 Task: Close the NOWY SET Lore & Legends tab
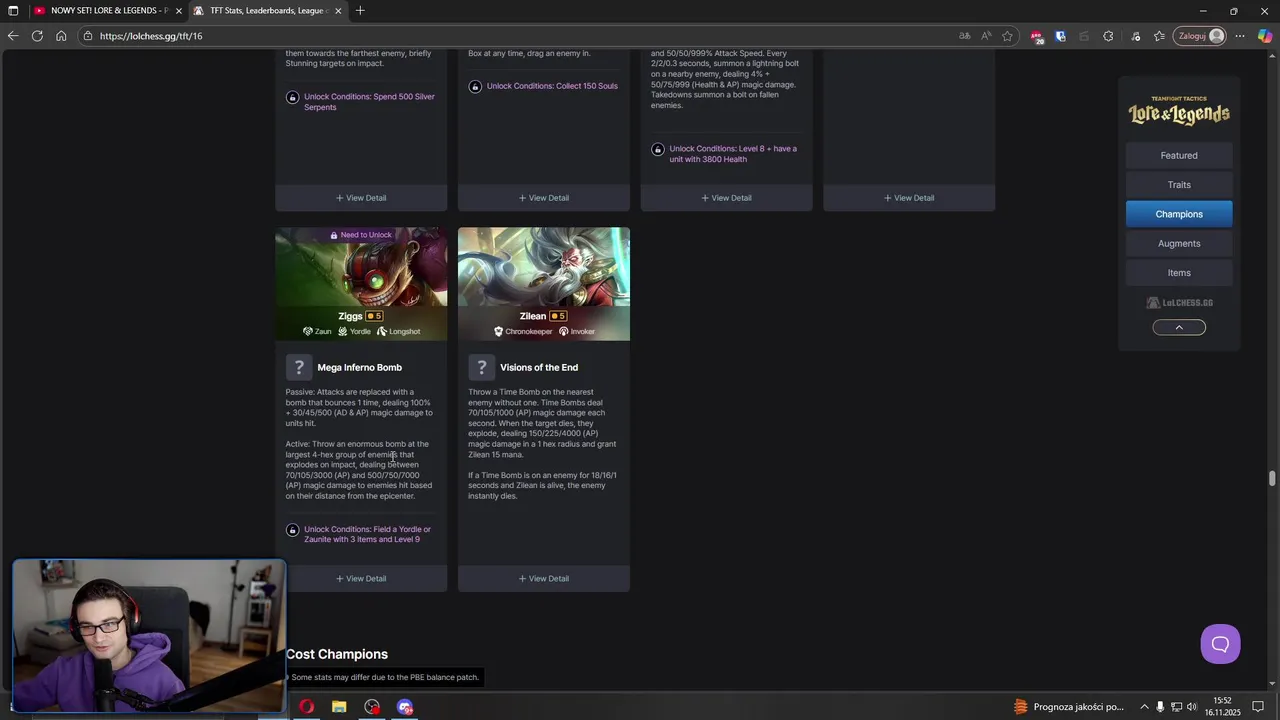pos(179,11)
